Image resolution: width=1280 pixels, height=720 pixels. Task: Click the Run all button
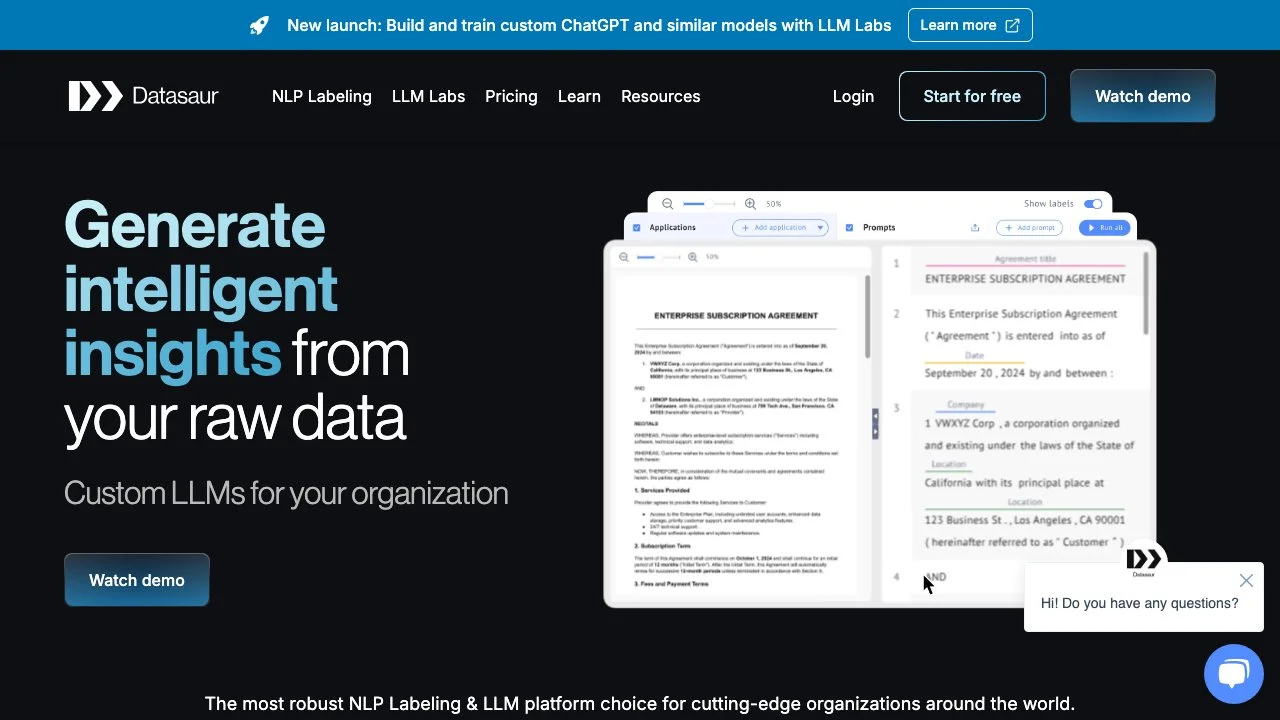coord(1105,227)
